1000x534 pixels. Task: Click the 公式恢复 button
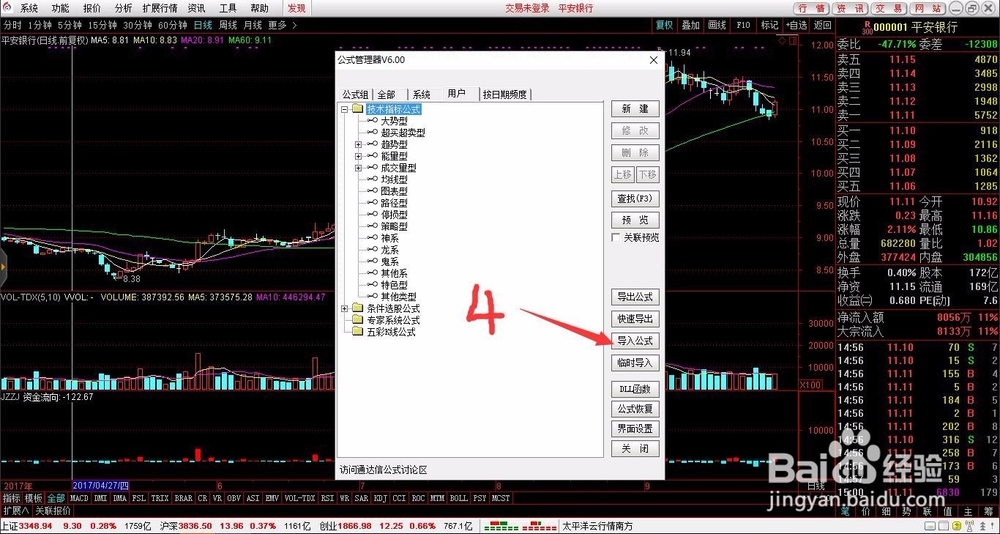pyautogui.click(x=635, y=409)
